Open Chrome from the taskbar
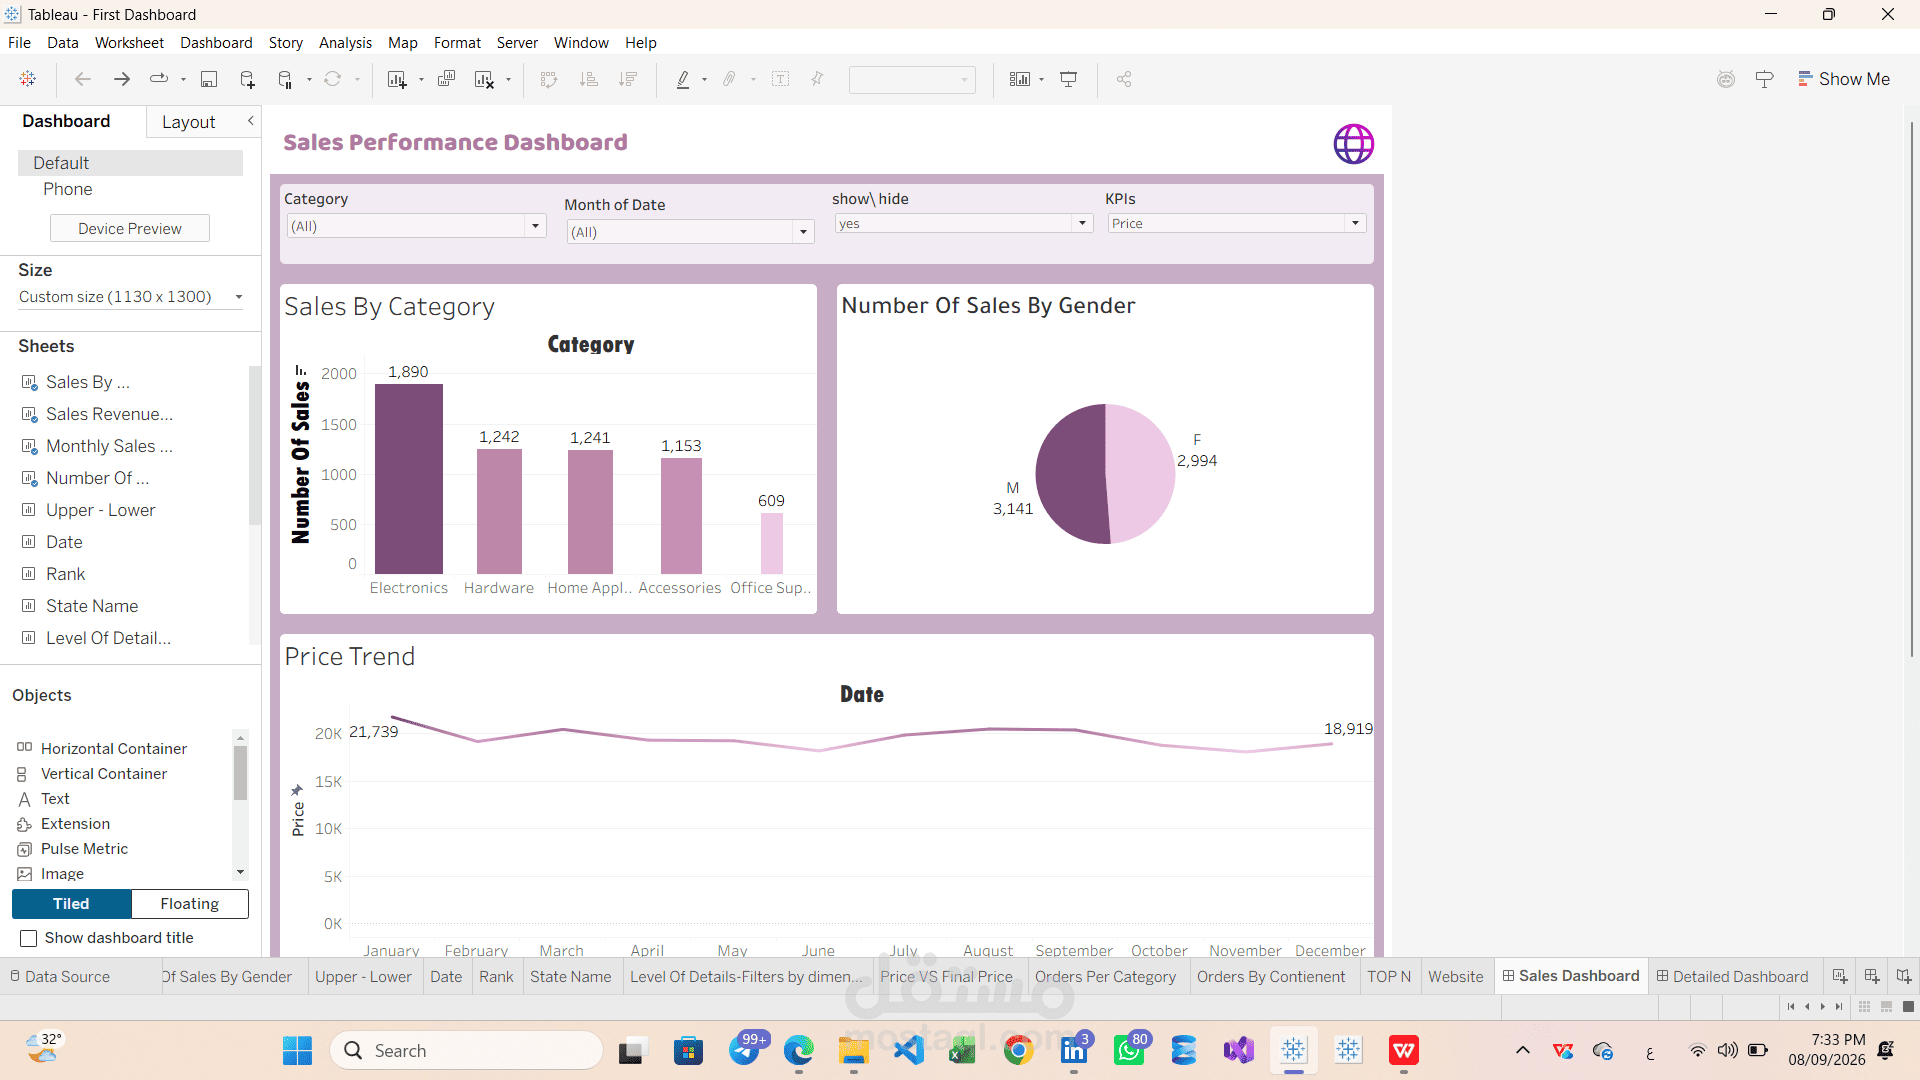This screenshot has width=1920, height=1080. (1018, 1051)
